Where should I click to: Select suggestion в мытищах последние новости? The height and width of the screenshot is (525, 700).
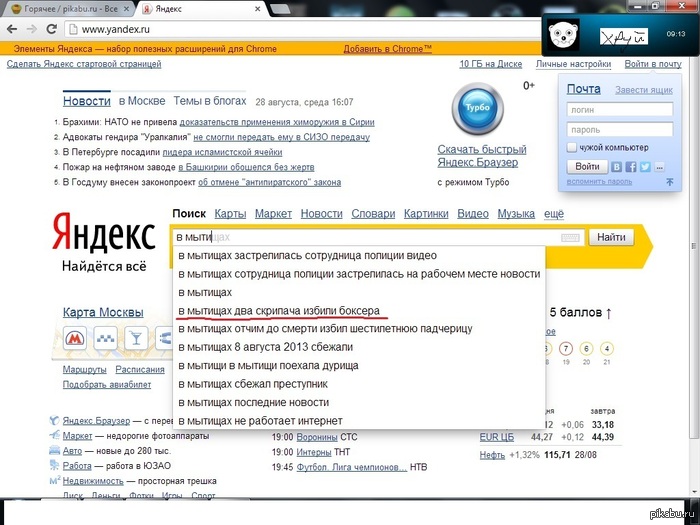(359, 402)
